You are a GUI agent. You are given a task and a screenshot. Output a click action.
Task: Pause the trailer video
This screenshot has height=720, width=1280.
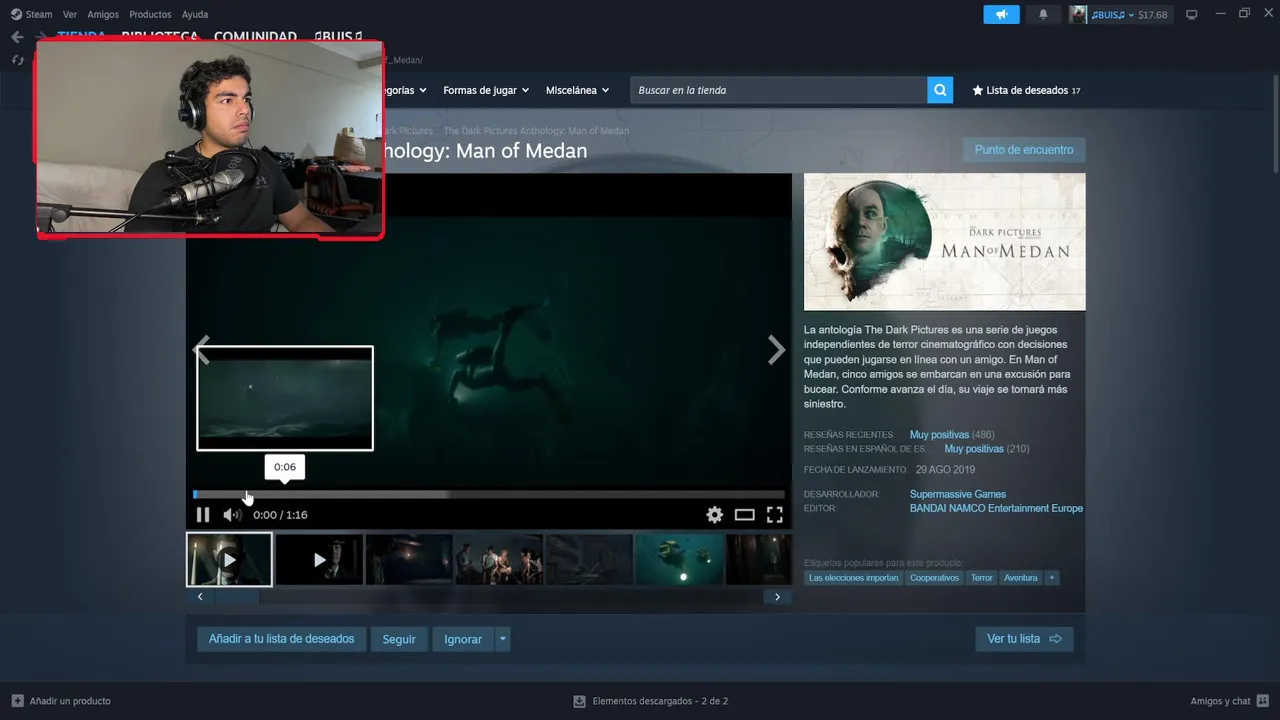click(x=203, y=515)
